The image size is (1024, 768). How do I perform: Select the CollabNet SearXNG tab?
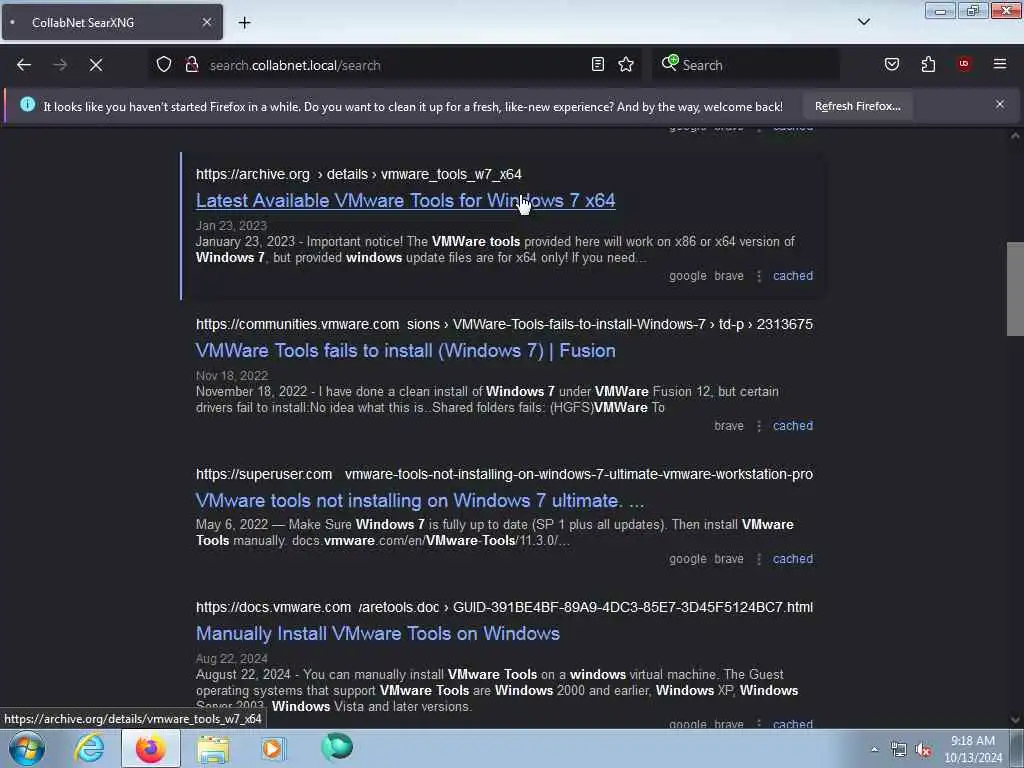(112, 22)
